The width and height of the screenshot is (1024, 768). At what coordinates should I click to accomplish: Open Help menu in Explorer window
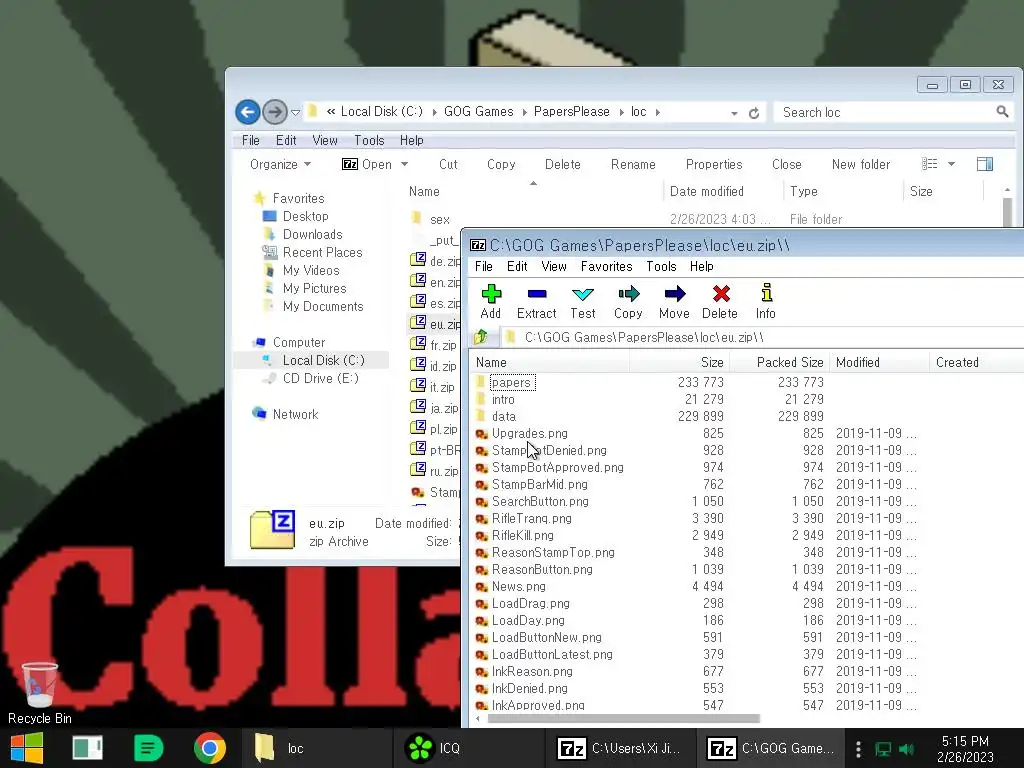[x=411, y=140]
